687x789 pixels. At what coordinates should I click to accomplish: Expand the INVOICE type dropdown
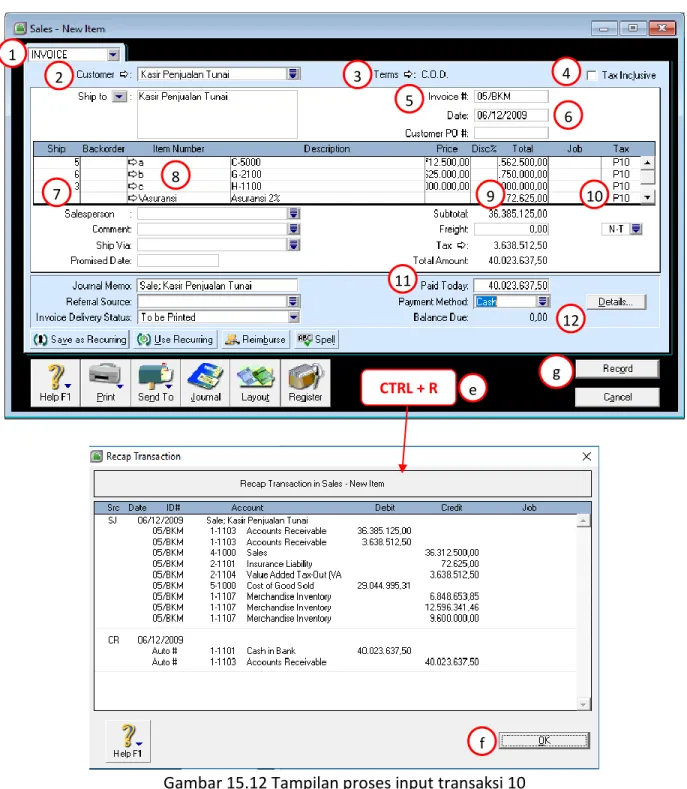[x=113, y=54]
